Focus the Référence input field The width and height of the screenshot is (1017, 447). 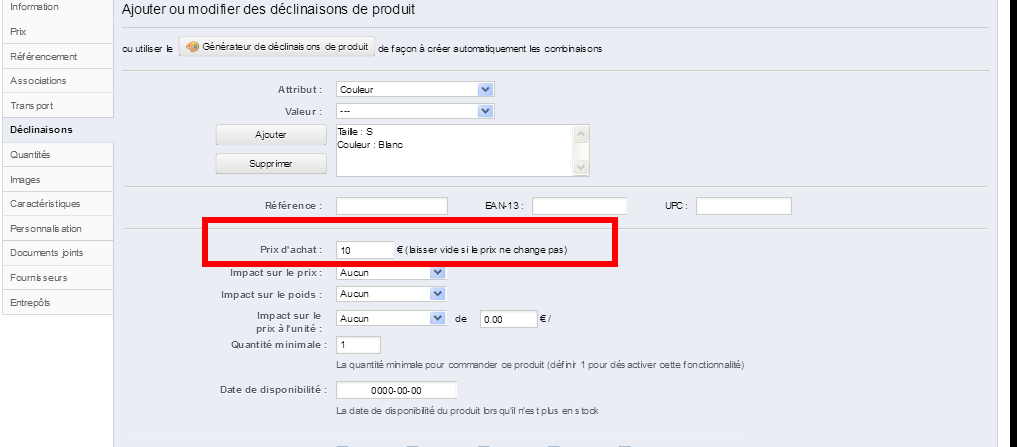(x=392, y=206)
